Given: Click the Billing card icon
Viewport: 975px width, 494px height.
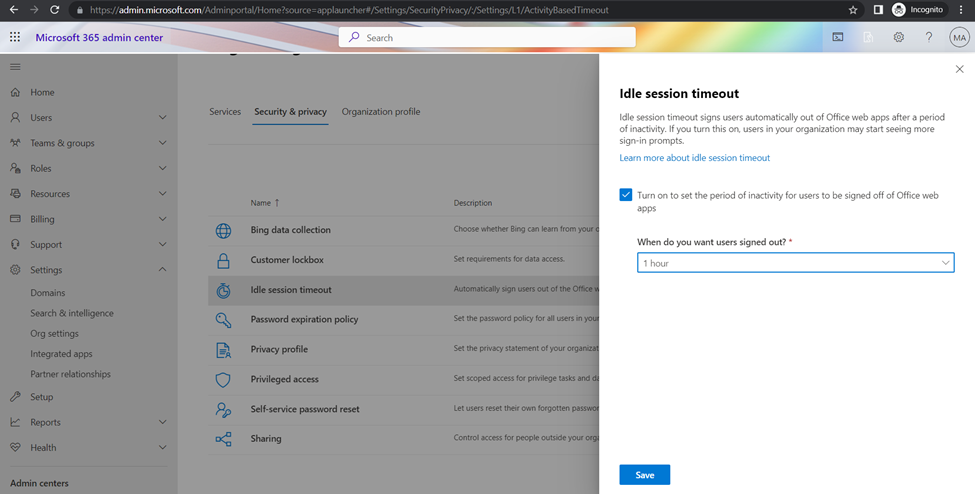Looking at the screenshot, I should [16, 219].
